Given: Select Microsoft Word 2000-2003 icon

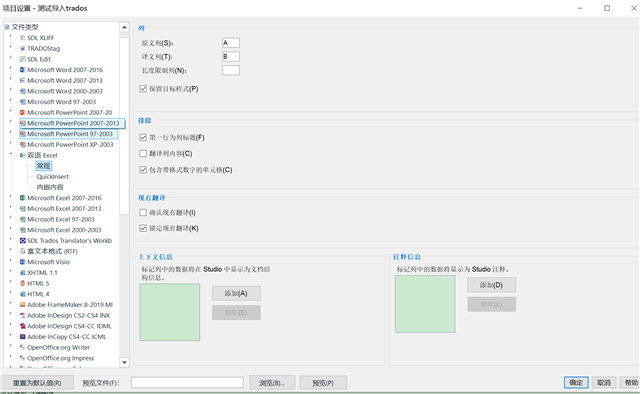Looking at the screenshot, I should pos(23,91).
